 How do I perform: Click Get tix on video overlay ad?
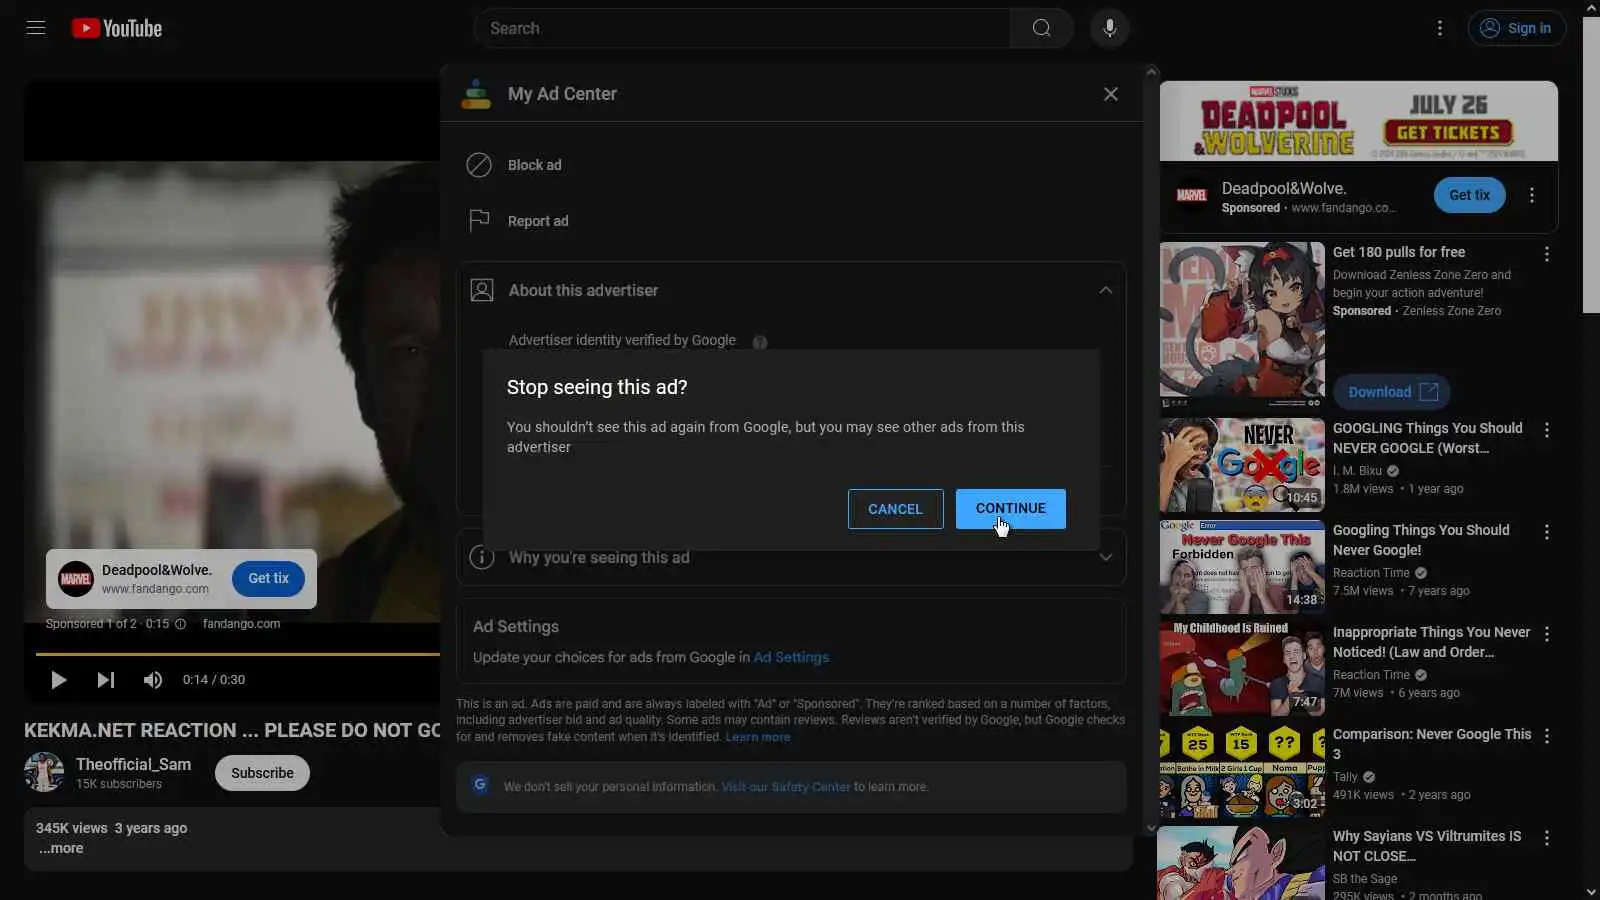268,579
